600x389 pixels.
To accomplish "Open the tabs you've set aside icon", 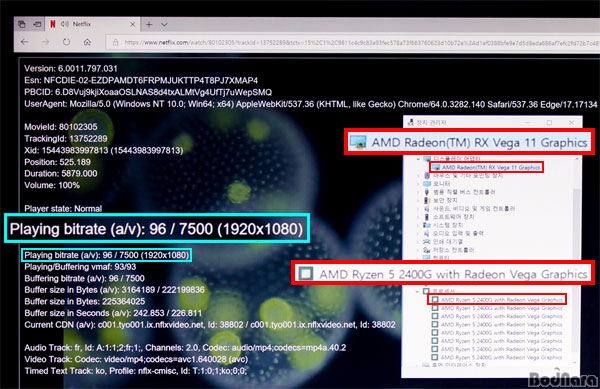I will click(22, 24).
